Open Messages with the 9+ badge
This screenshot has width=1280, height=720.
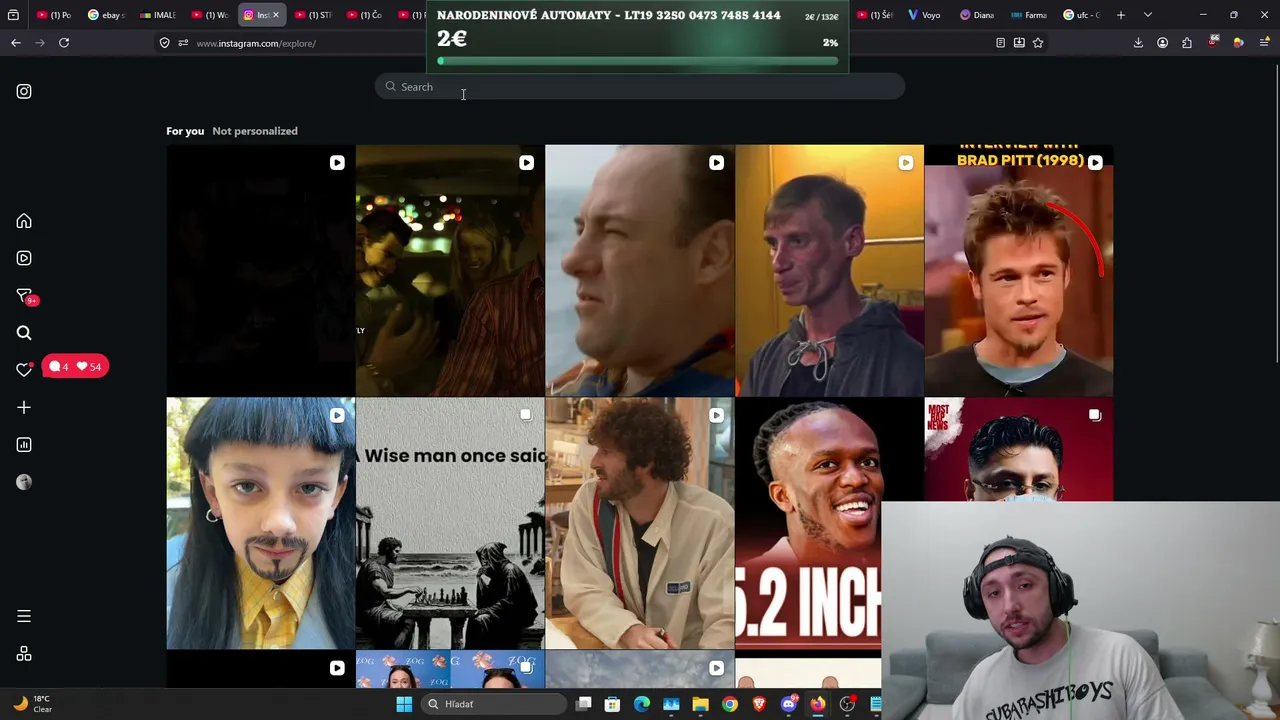pos(26,296)
